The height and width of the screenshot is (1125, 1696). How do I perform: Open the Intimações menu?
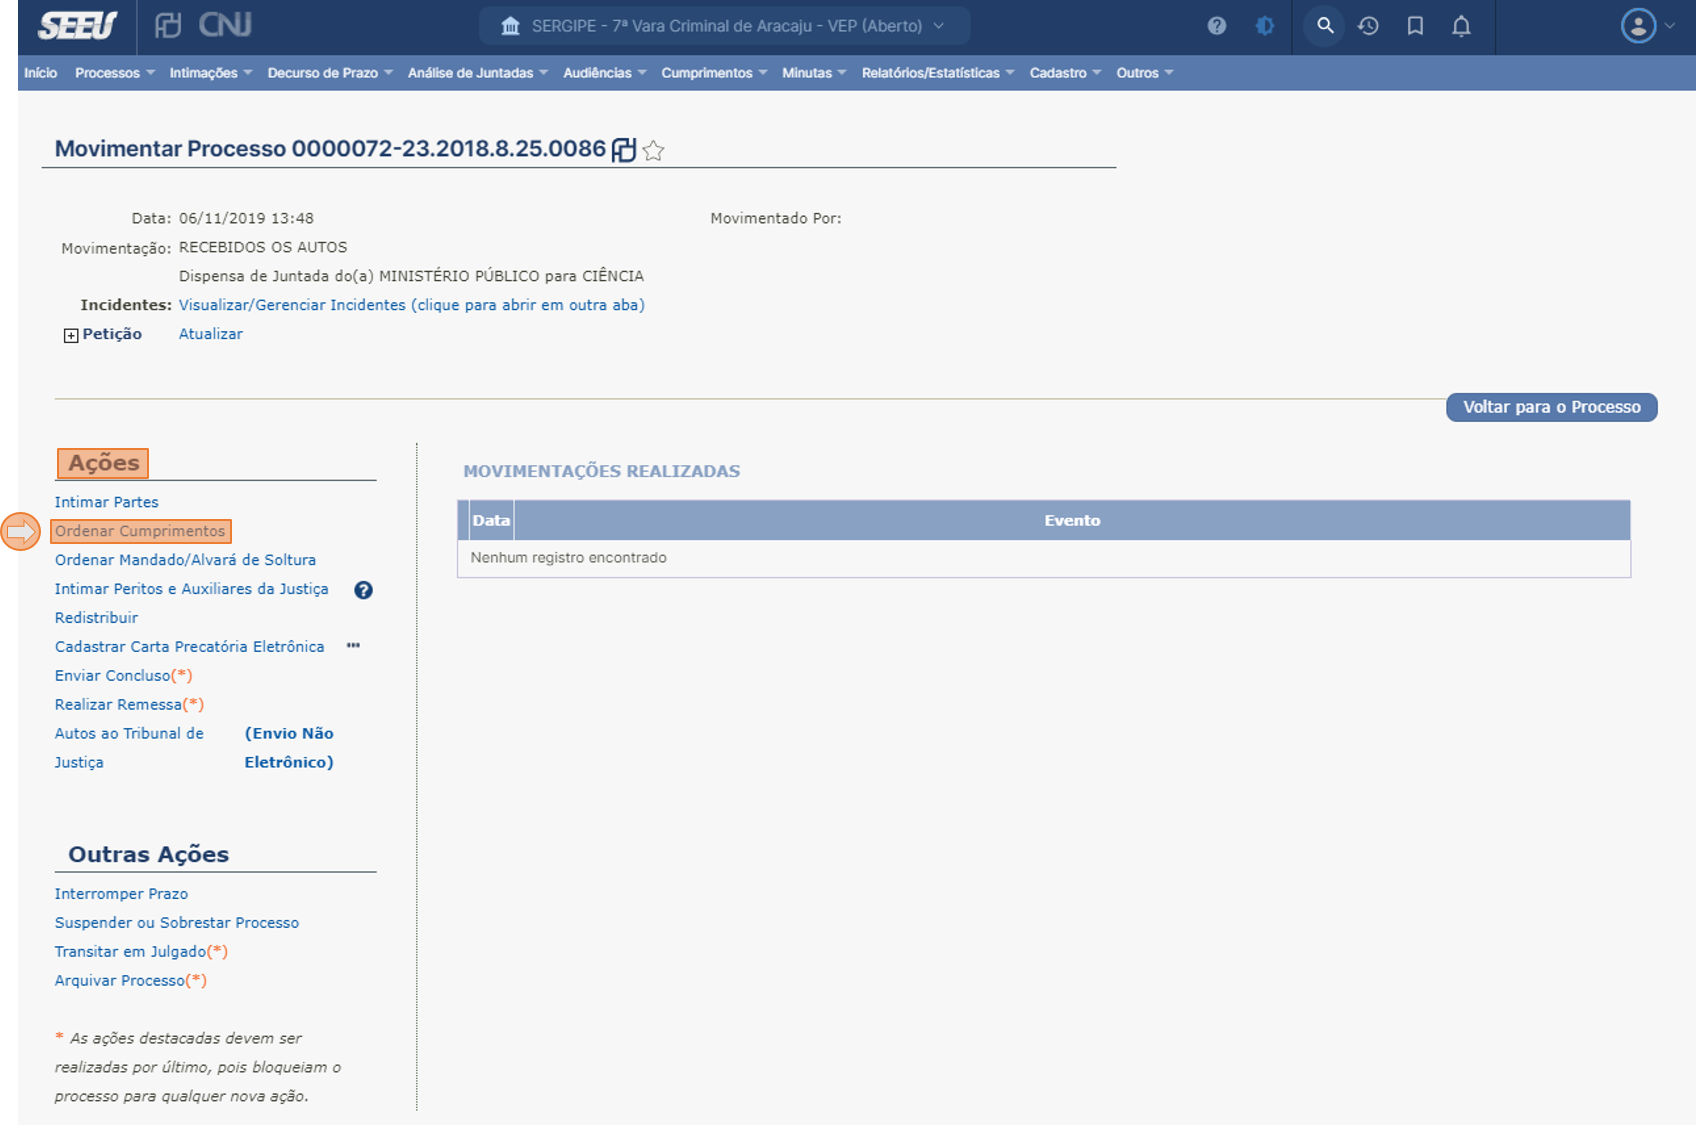[x=210, y=73]
